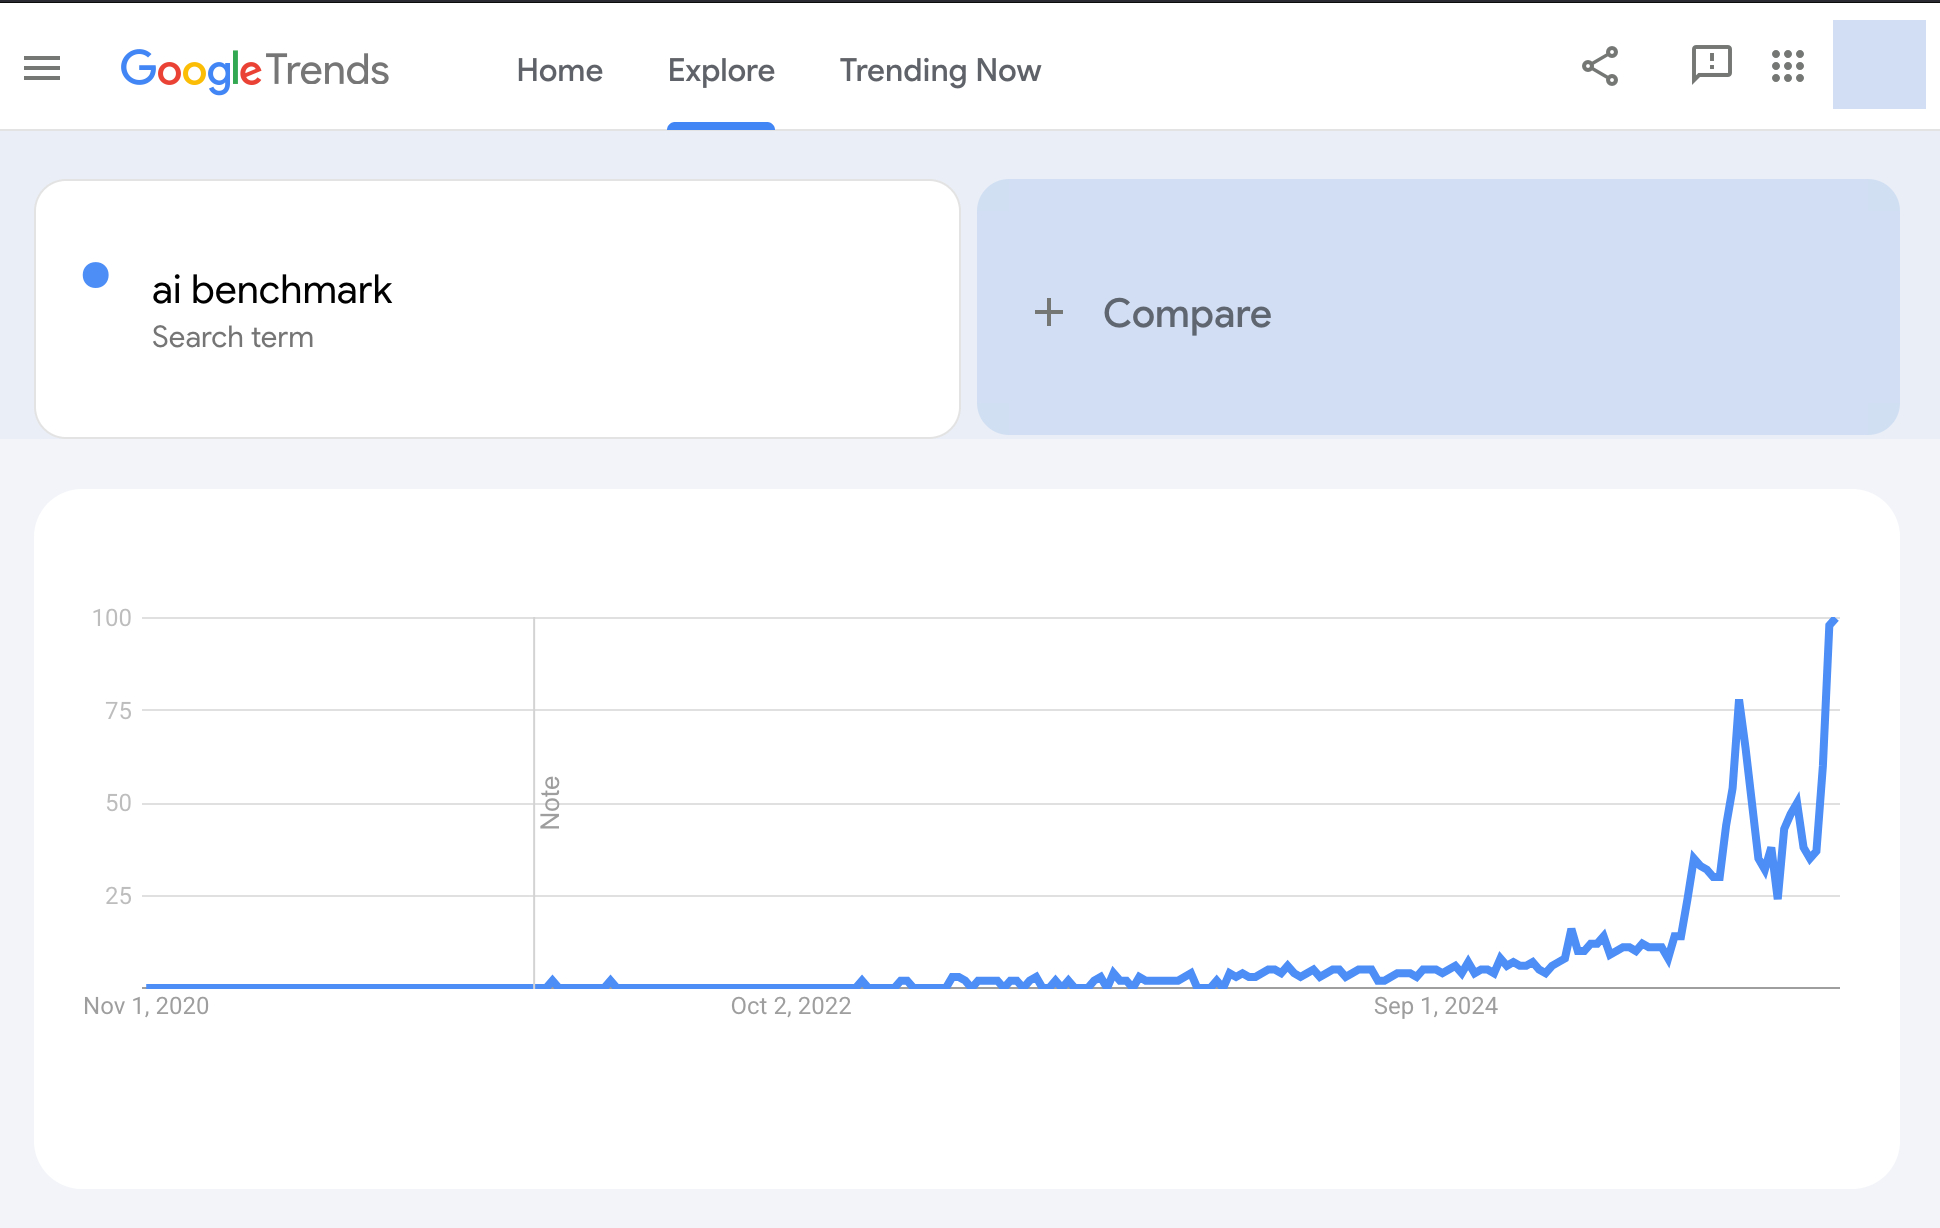The width and height of the screenshot is (1940, 1228).
Task: Click the Note marker on the chart
Action: point(550,802)
